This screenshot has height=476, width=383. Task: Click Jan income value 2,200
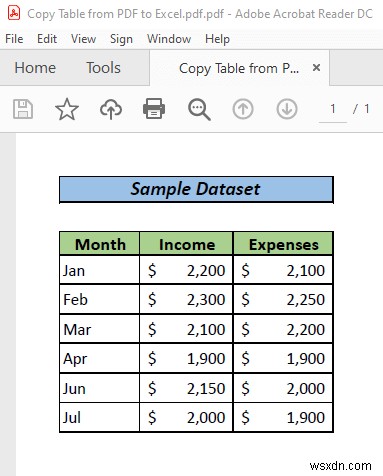(206, 270)
